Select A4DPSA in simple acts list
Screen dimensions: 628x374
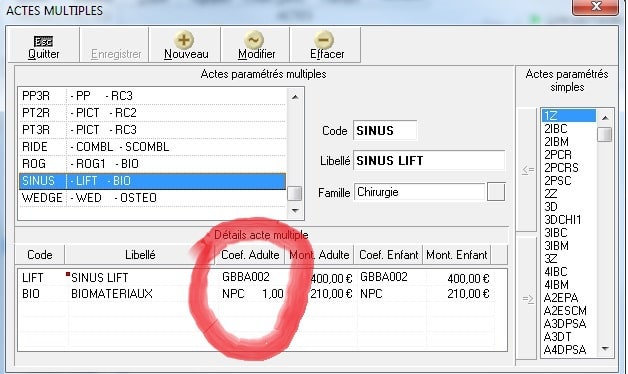pyautogui.click(x=569, y=350)
